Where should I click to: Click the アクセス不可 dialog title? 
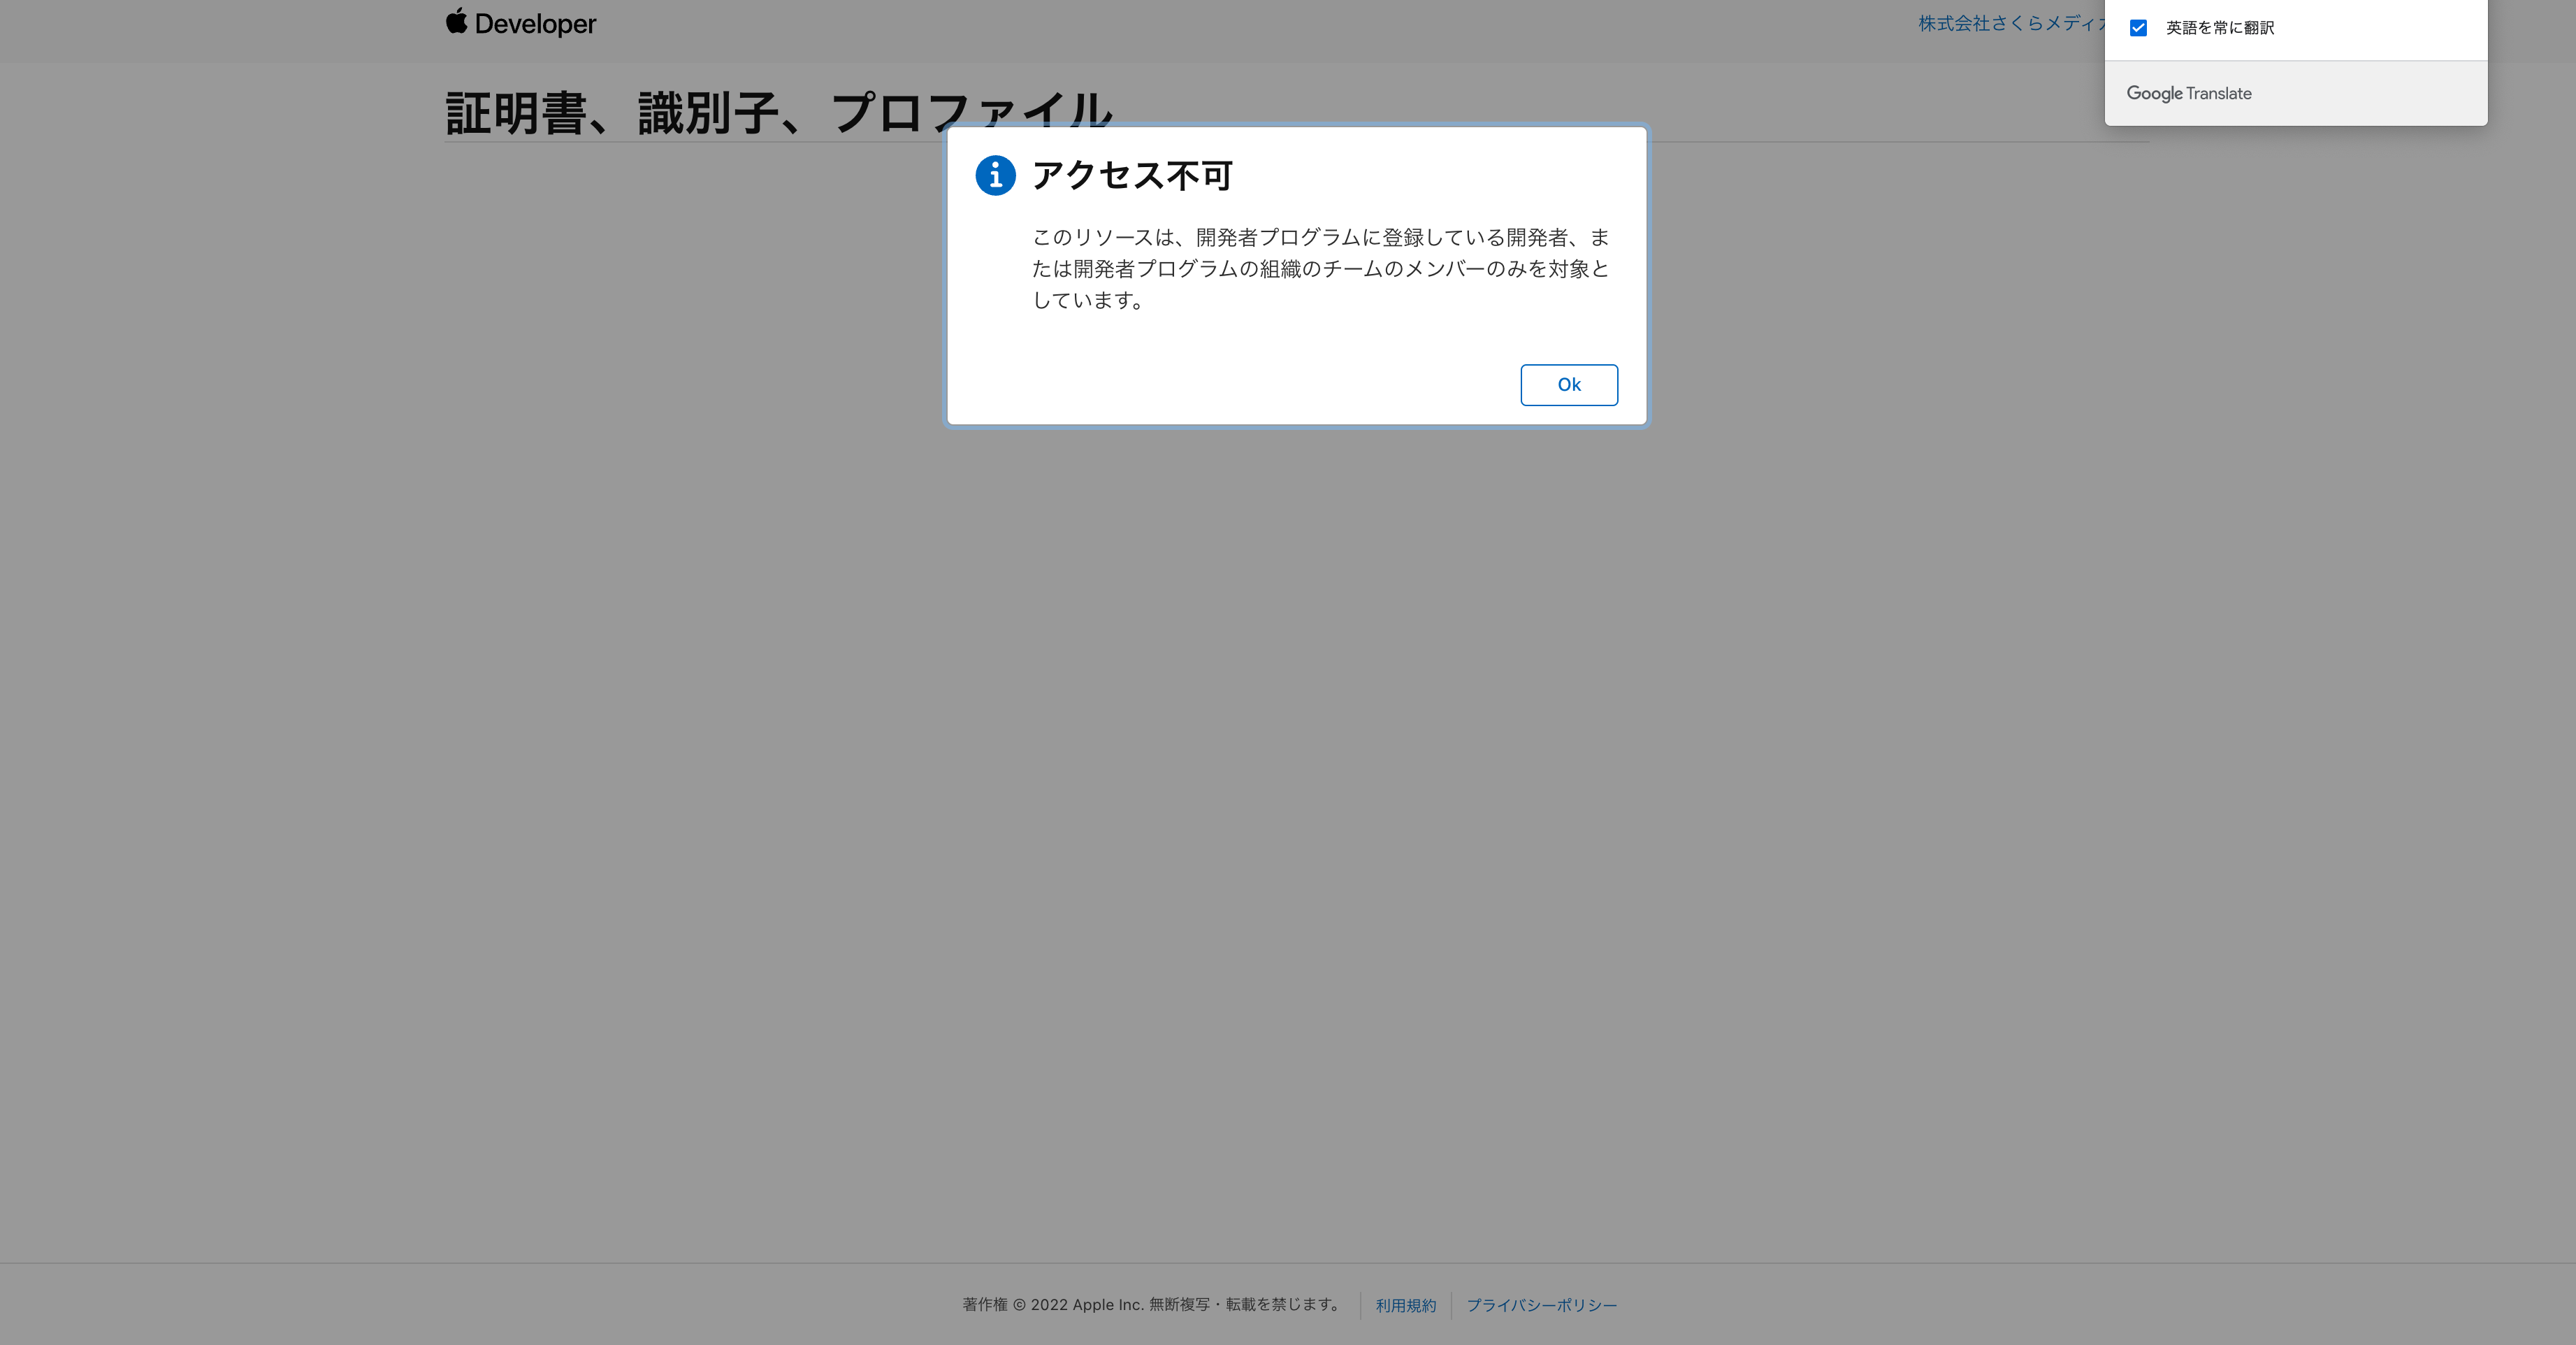[x=1132, y=176]
